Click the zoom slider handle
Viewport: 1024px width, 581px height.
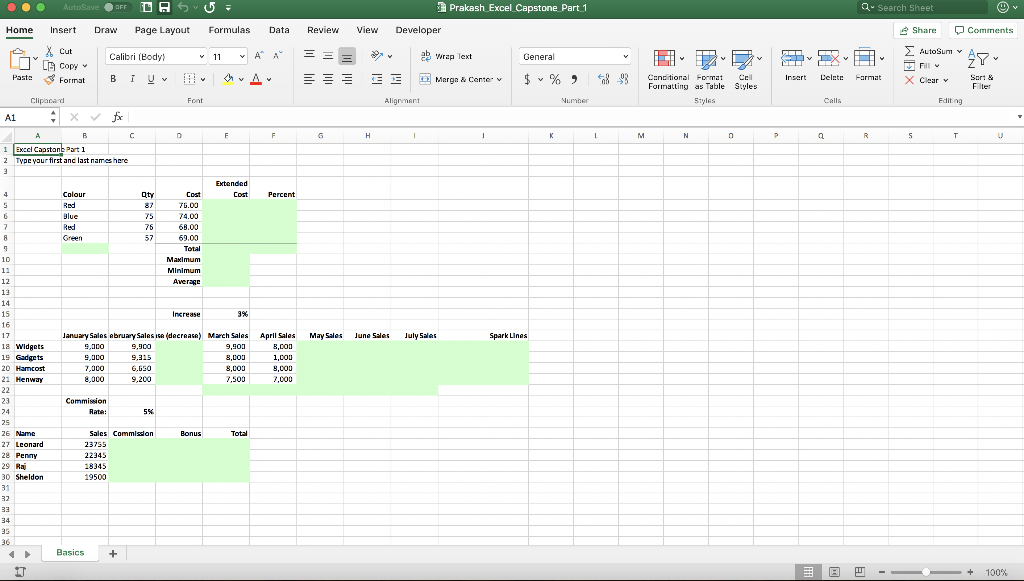[925, 572]
